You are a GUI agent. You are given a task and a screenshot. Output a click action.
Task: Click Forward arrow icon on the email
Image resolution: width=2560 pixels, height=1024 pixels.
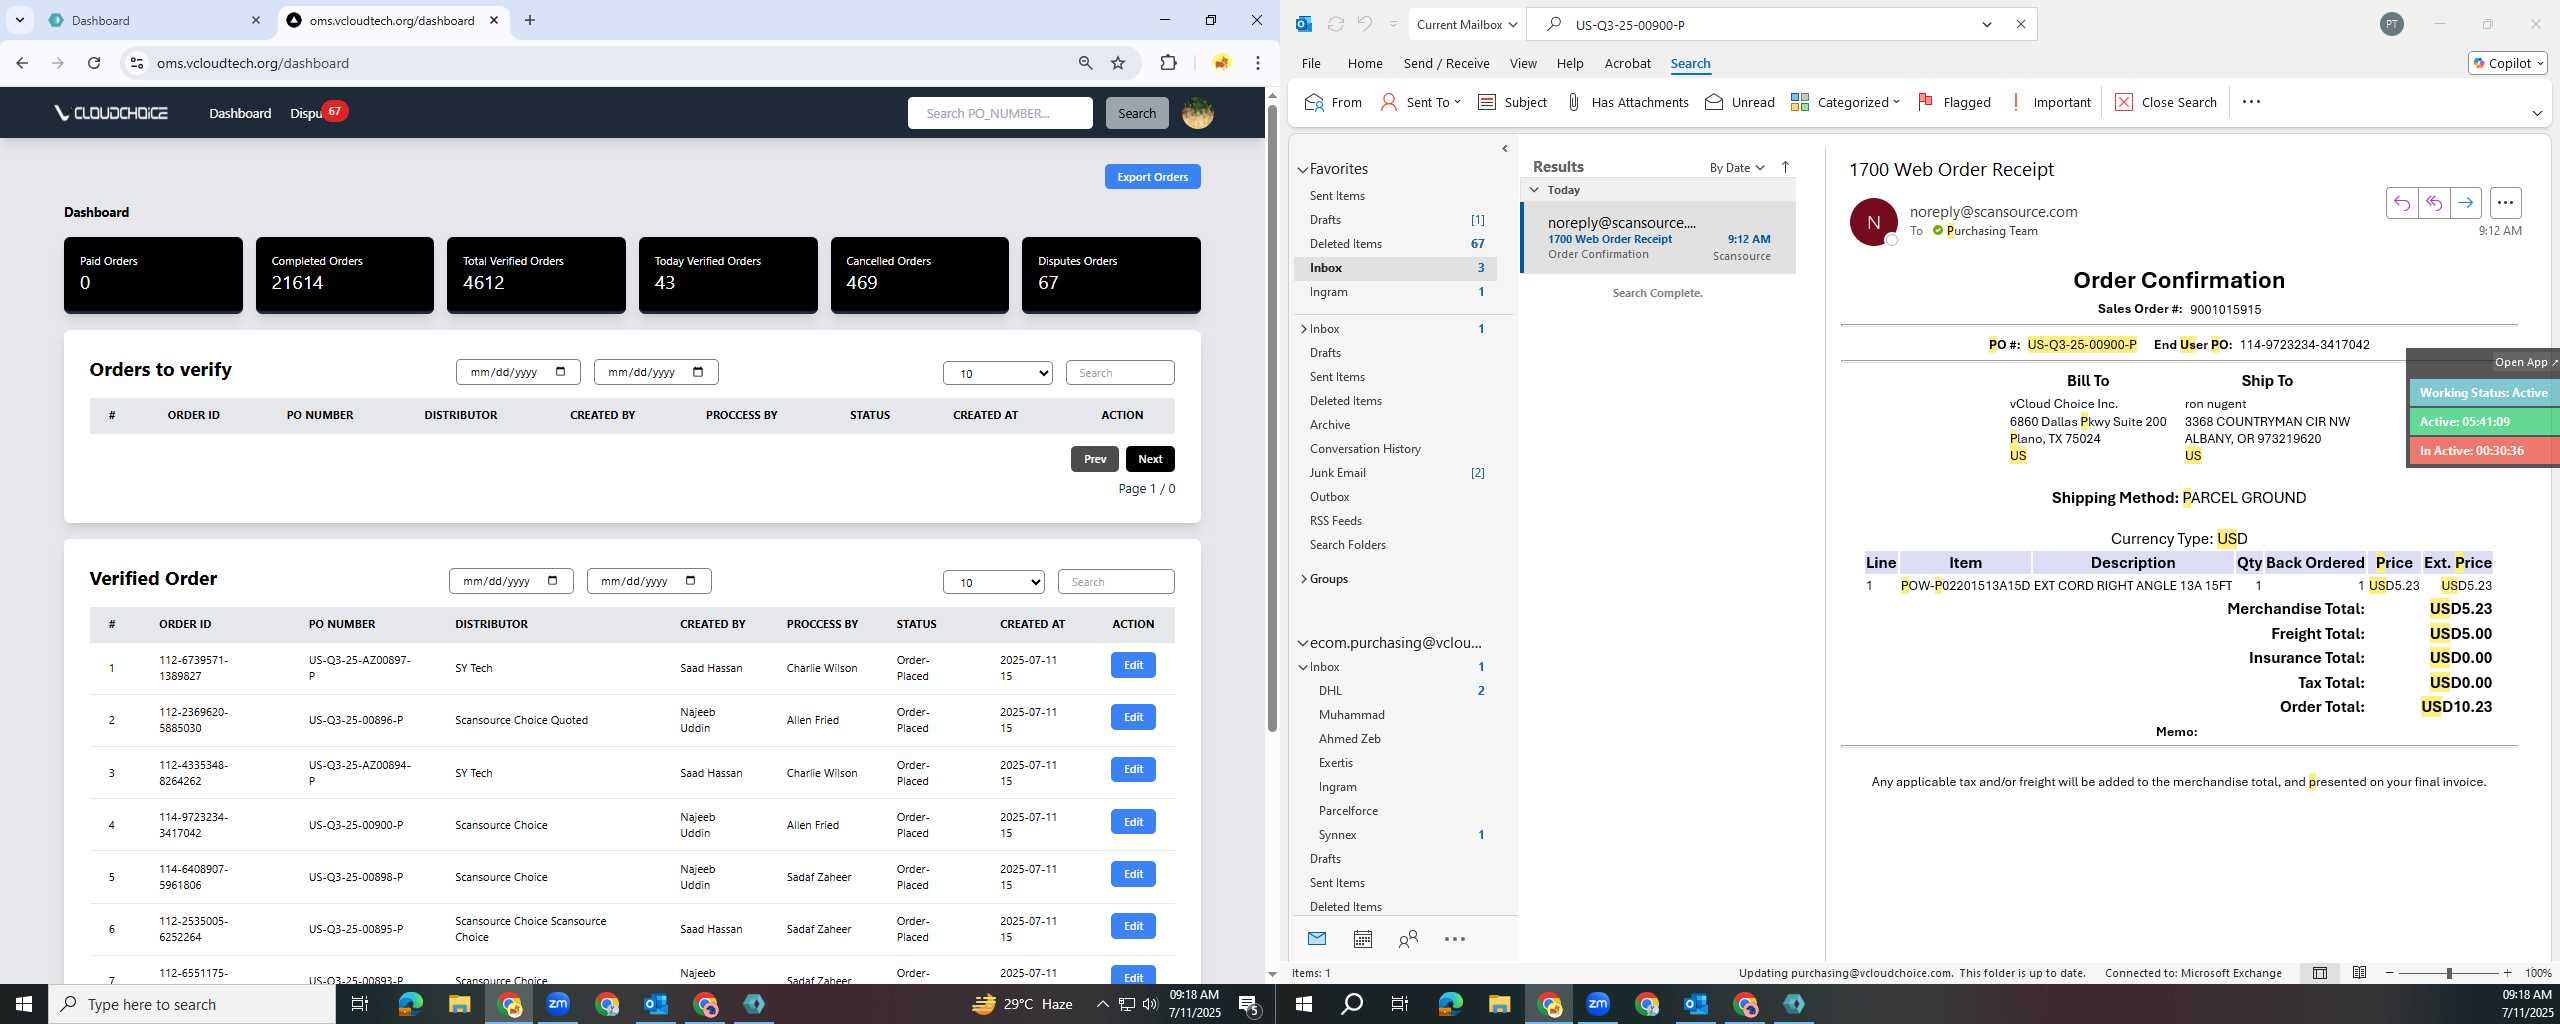coord(2466,203)
